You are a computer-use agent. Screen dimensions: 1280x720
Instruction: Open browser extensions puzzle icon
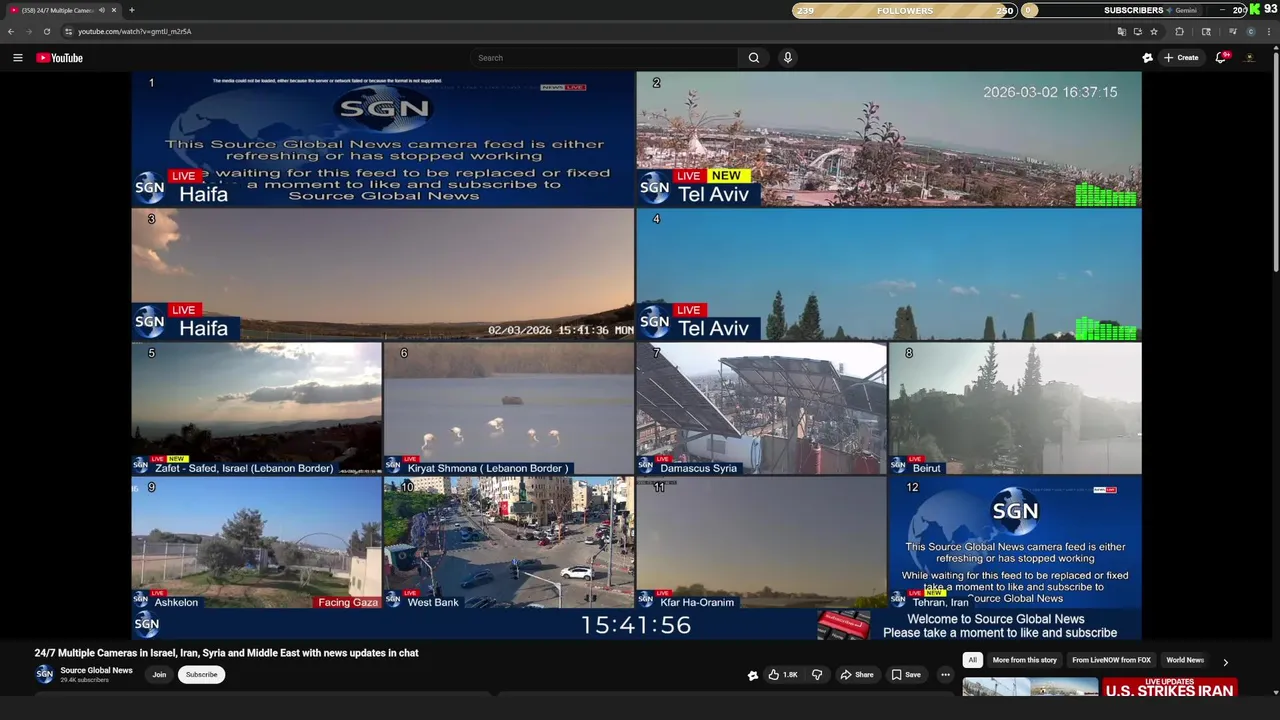point(1180,31)
